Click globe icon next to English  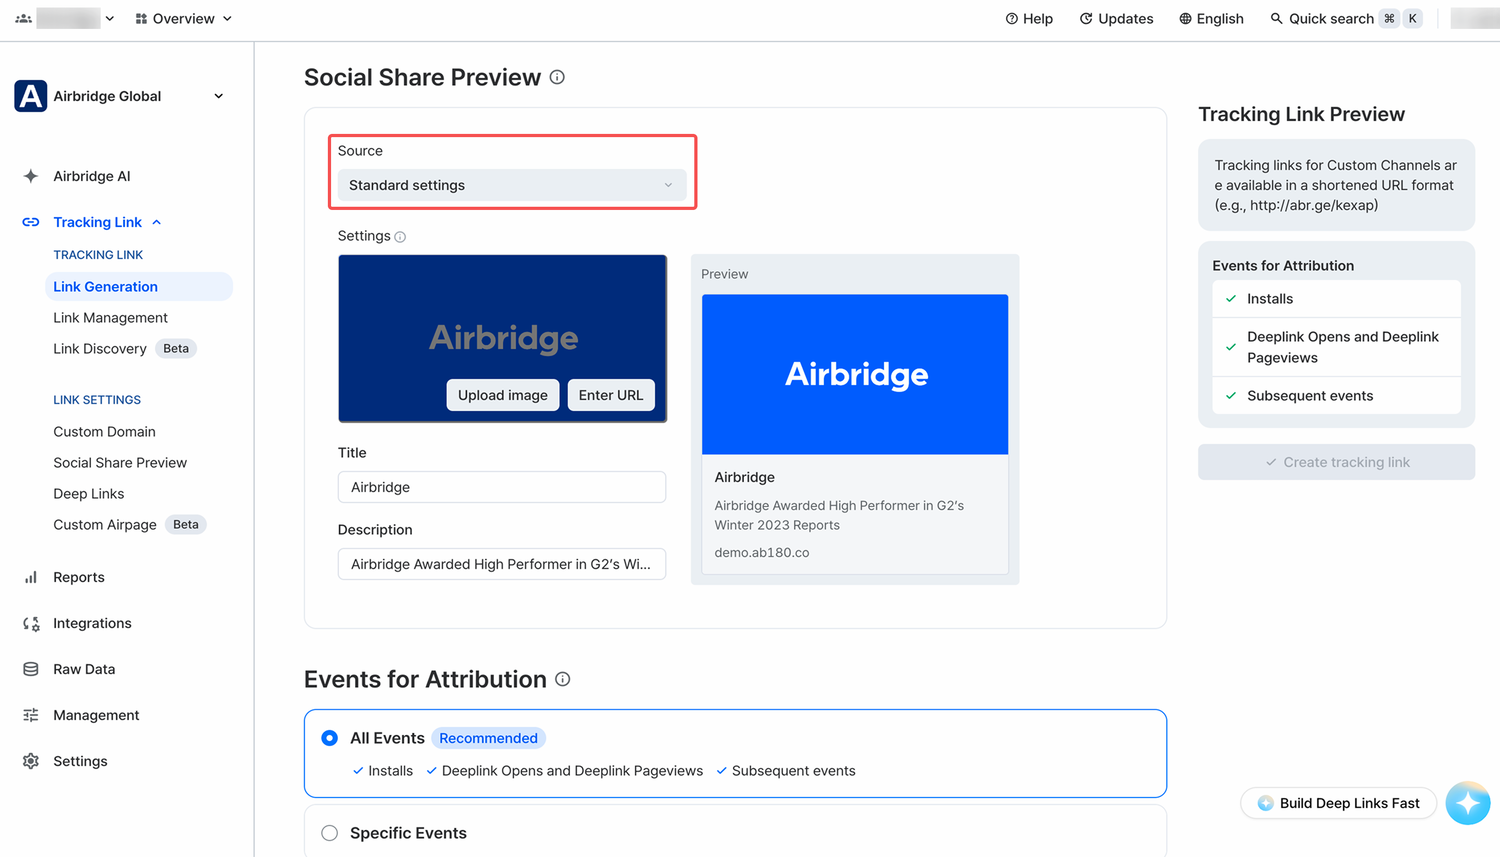[x=1185, y=19]
